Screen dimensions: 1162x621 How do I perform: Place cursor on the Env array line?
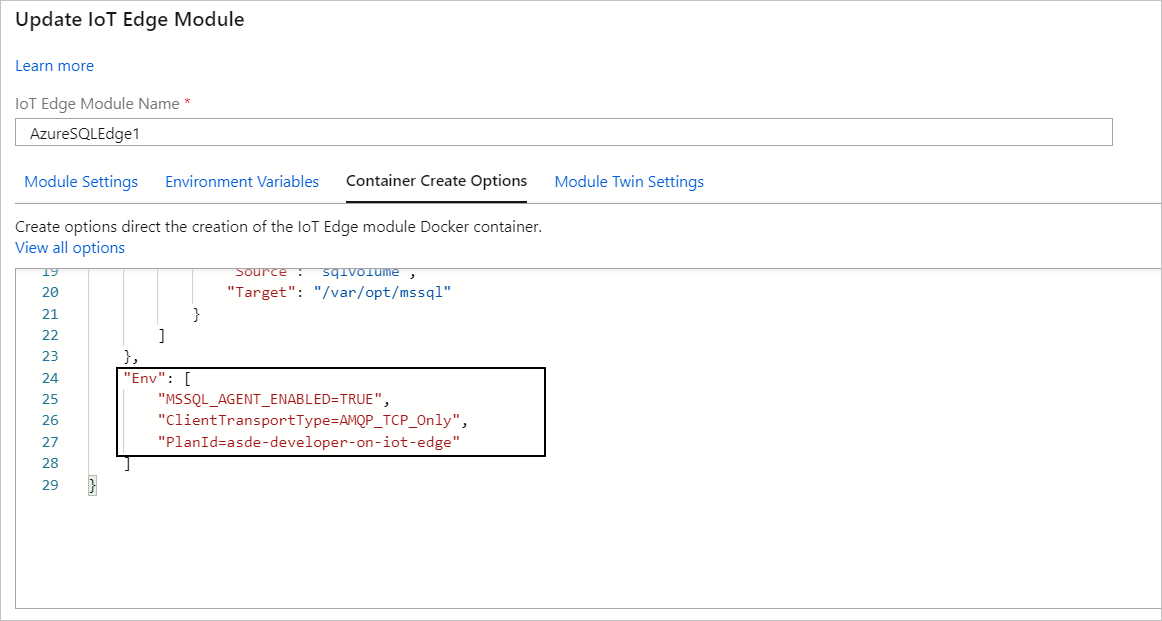(x=150, y=377)
